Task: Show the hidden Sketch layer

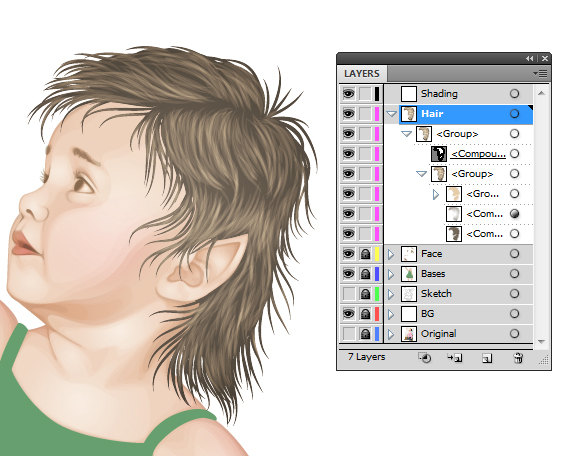Action: pos(348,294)
